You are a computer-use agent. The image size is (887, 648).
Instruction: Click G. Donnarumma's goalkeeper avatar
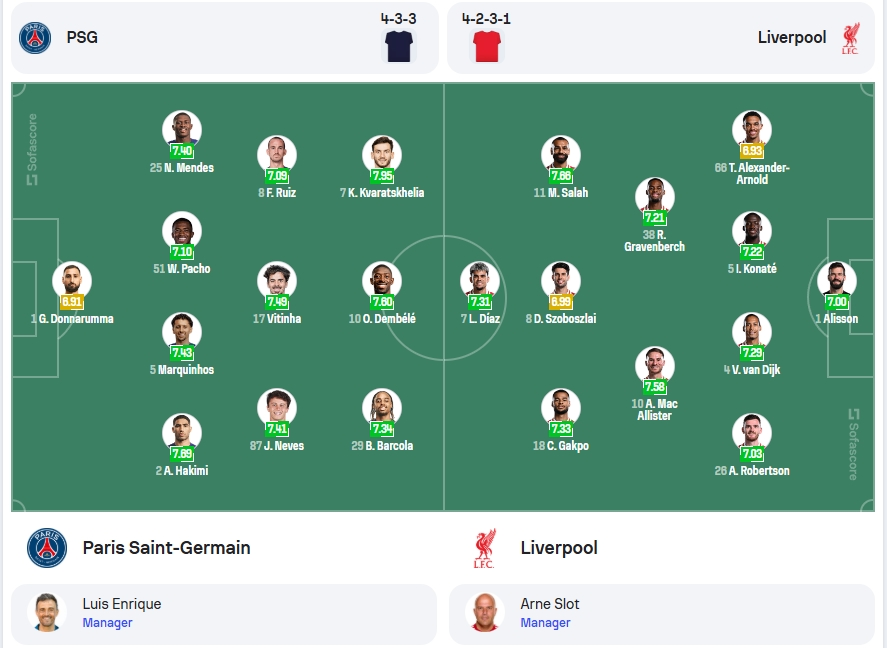72,281
